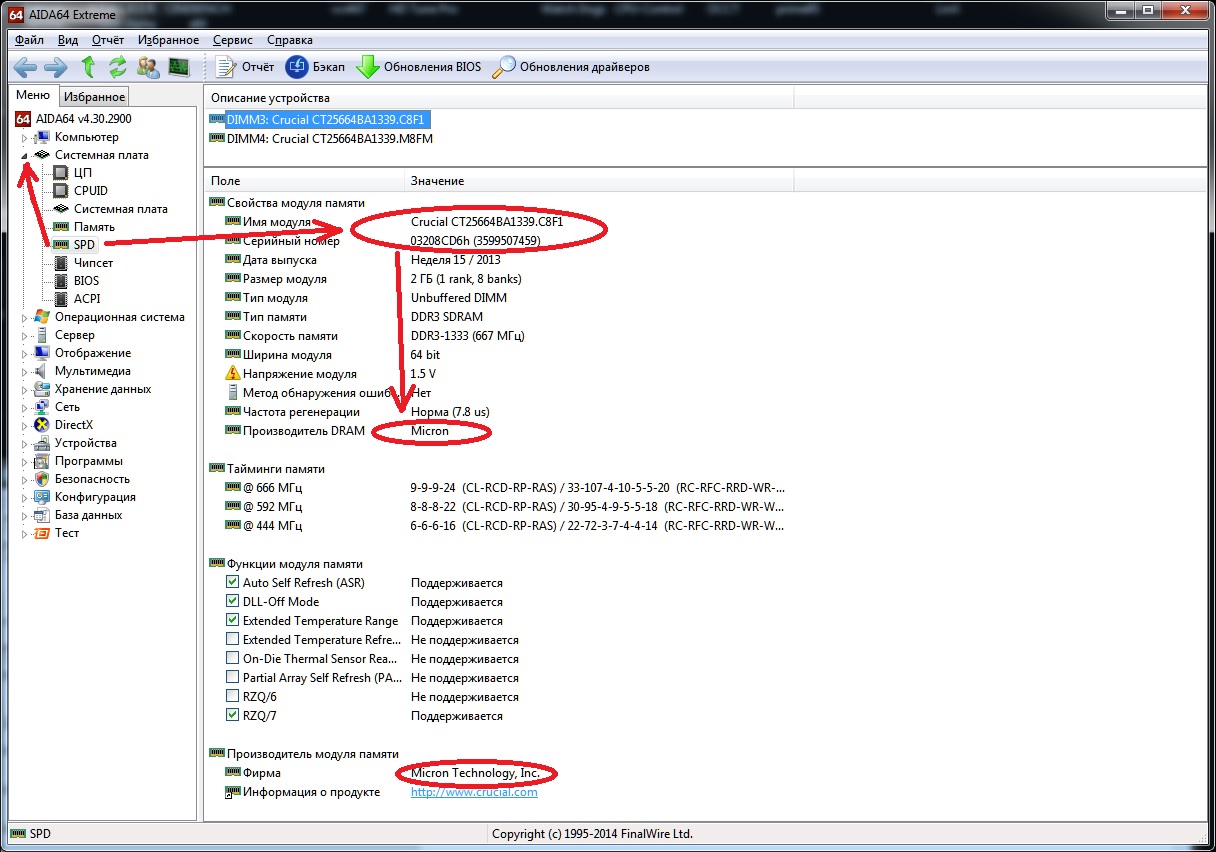Expand the Устройства tree node
The height and width of the screenshot is (852, 1216).
coord(25,444)
